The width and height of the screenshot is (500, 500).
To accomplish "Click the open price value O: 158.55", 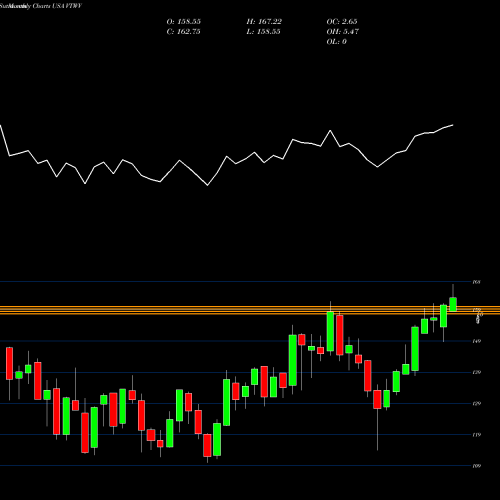I will tap(184, 22).
